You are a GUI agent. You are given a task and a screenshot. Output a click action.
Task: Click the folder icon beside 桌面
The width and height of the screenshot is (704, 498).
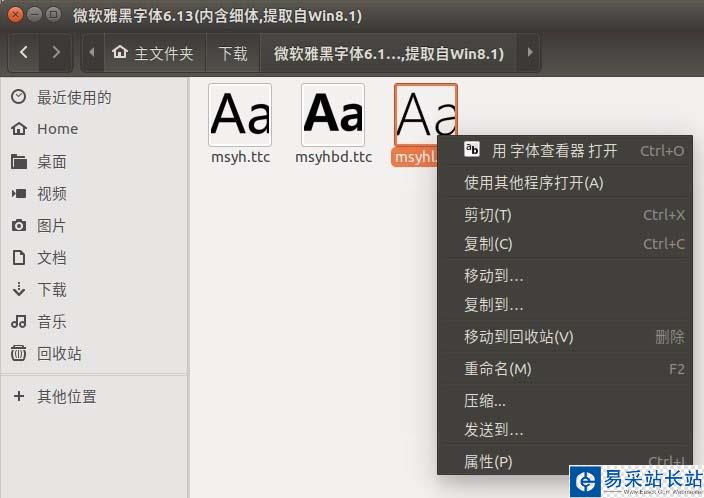pyautogui.click(x=18, y=161)
